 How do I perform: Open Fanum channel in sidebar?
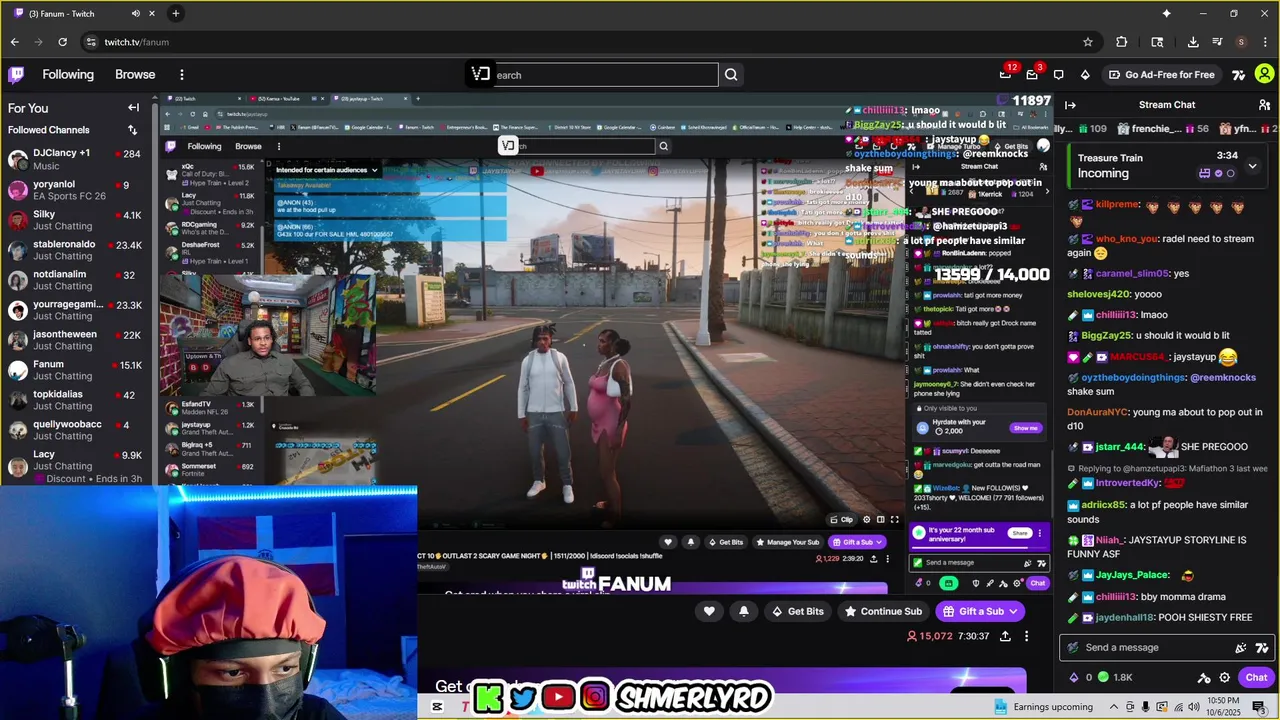pyautogui.click(x=75, y=370)
